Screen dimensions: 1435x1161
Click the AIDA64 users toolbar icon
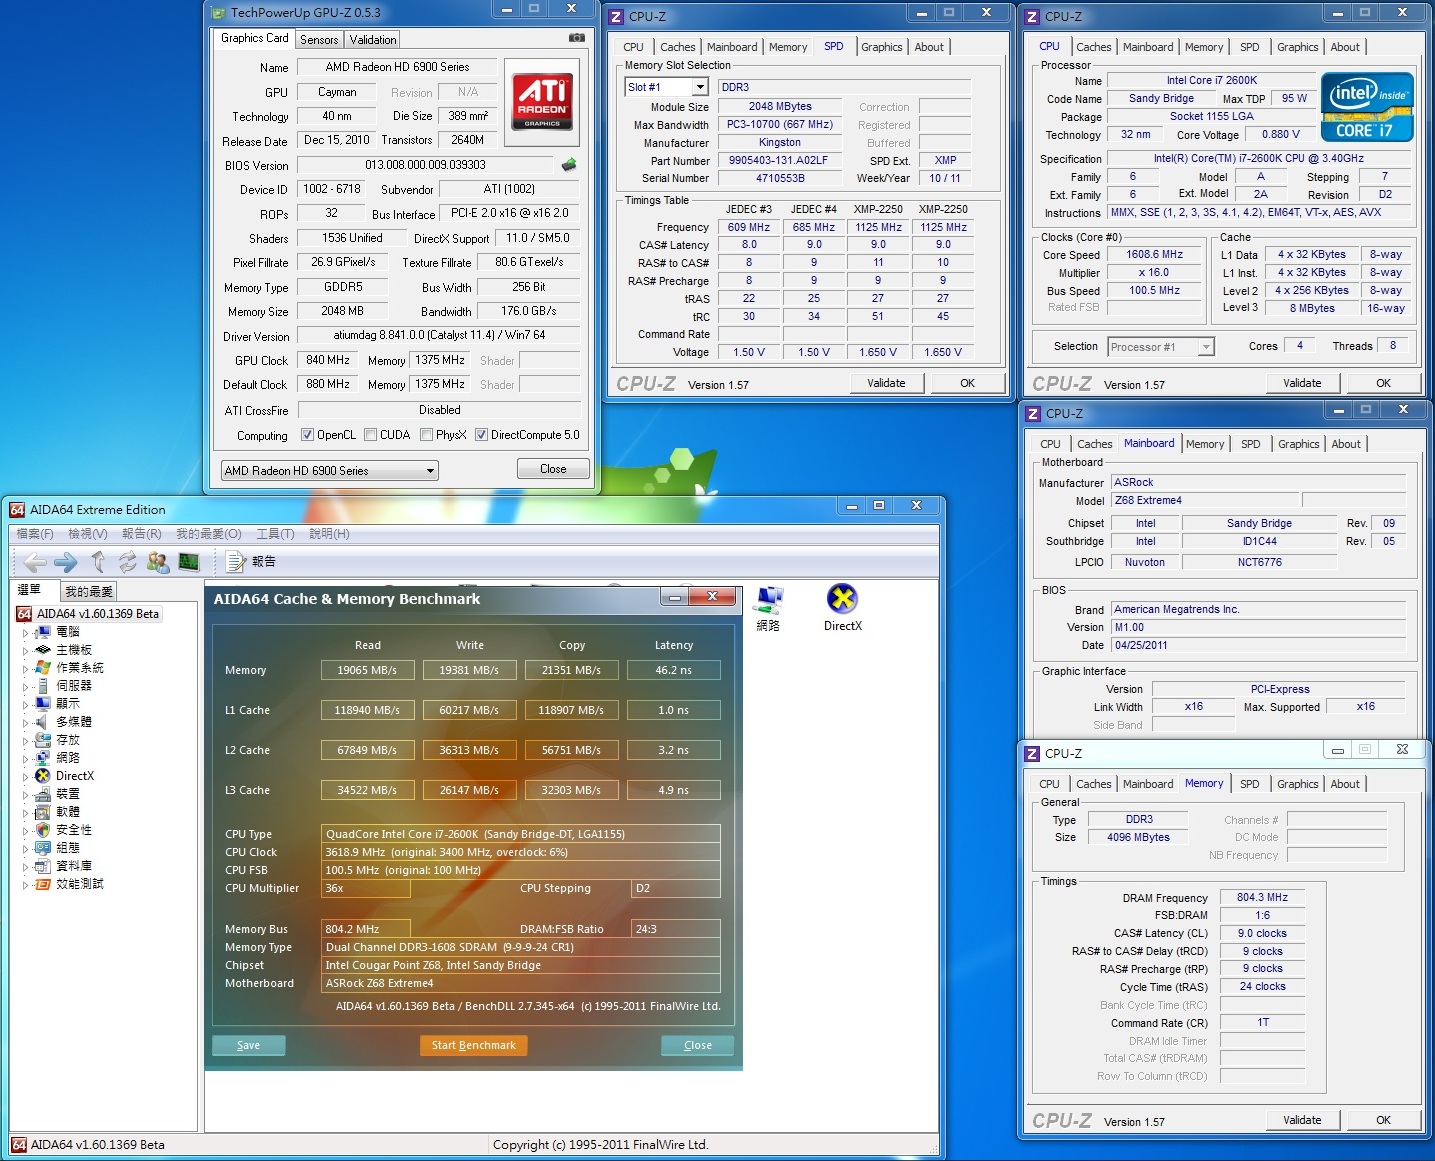tap(158, 562)
